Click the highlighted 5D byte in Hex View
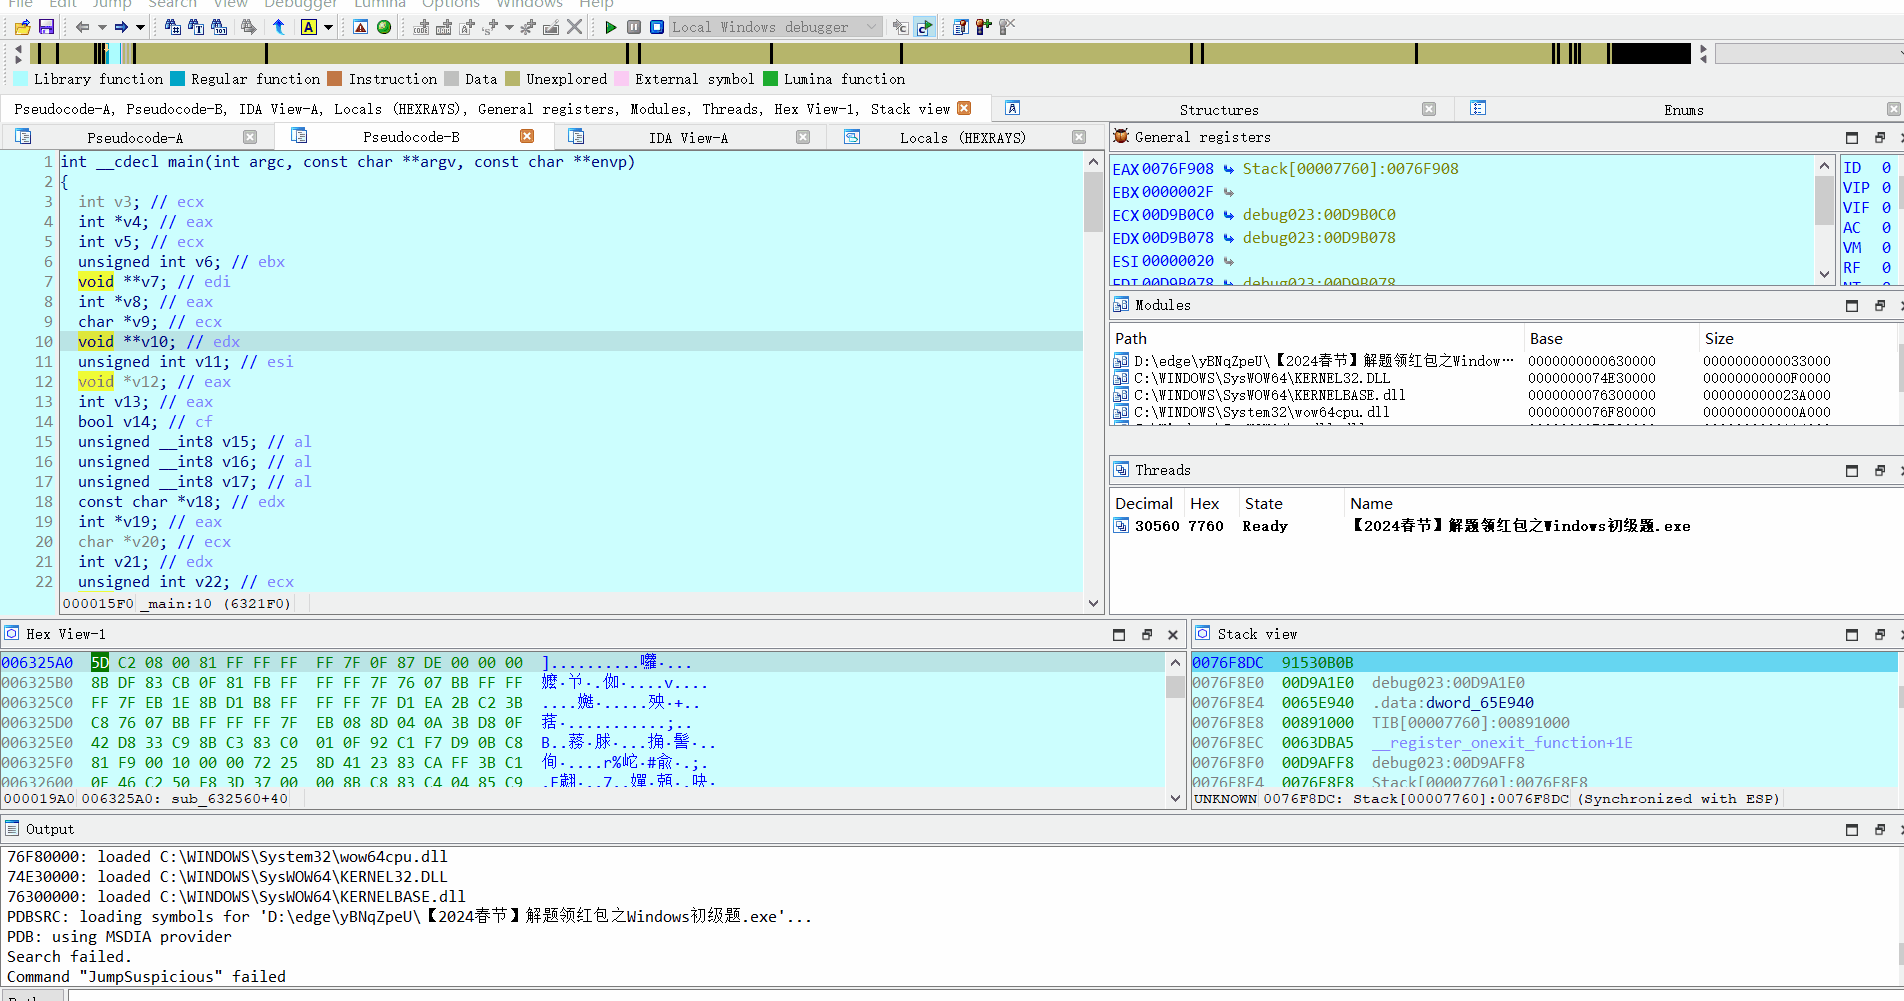This screenshot has height=1001, width=1904. 100,663
